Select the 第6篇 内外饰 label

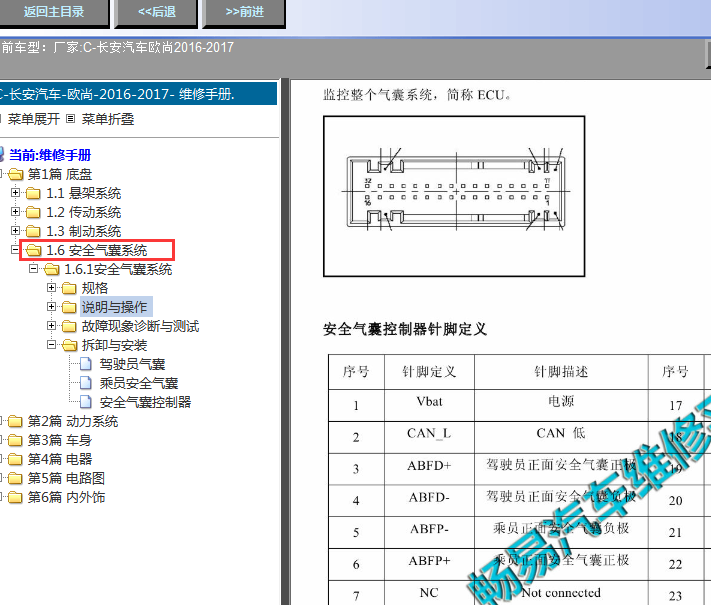pos(66,498)
